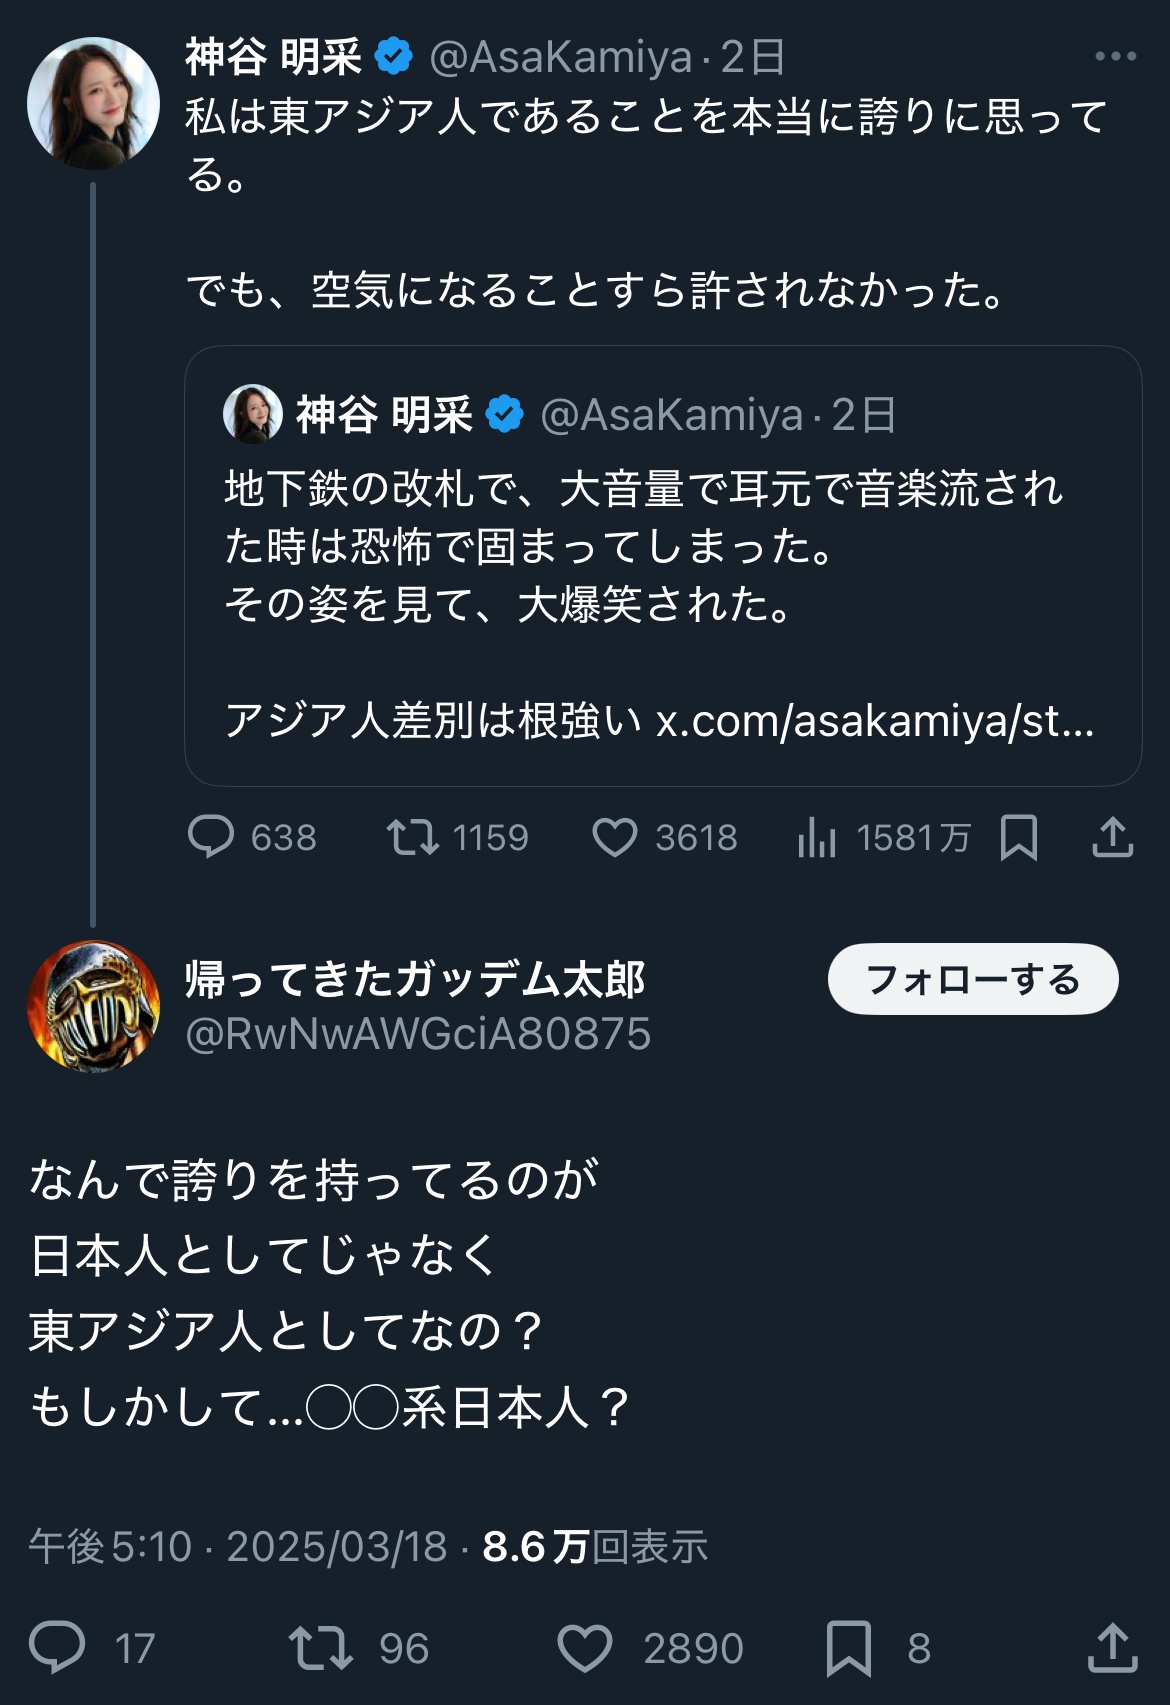
Task: Repost the original post with 1159 reposts
Action: [413, 837]
